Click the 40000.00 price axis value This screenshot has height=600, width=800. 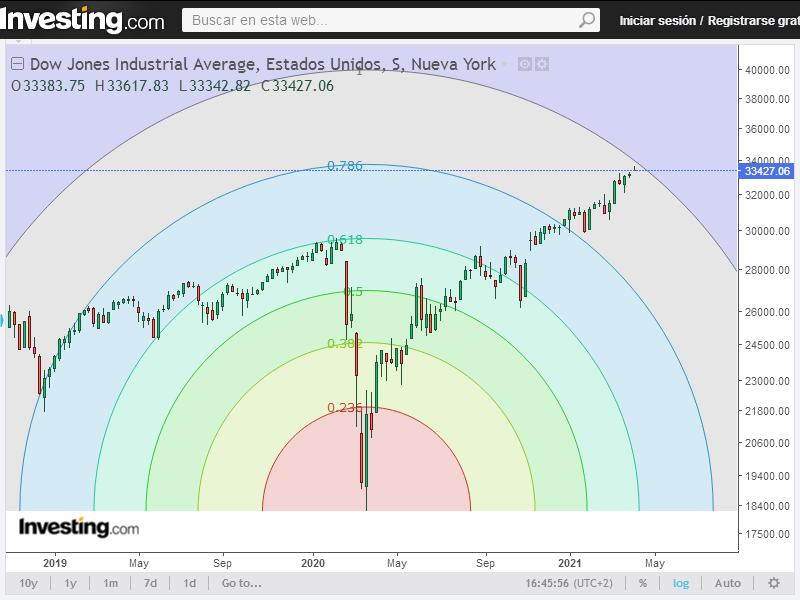767,70
